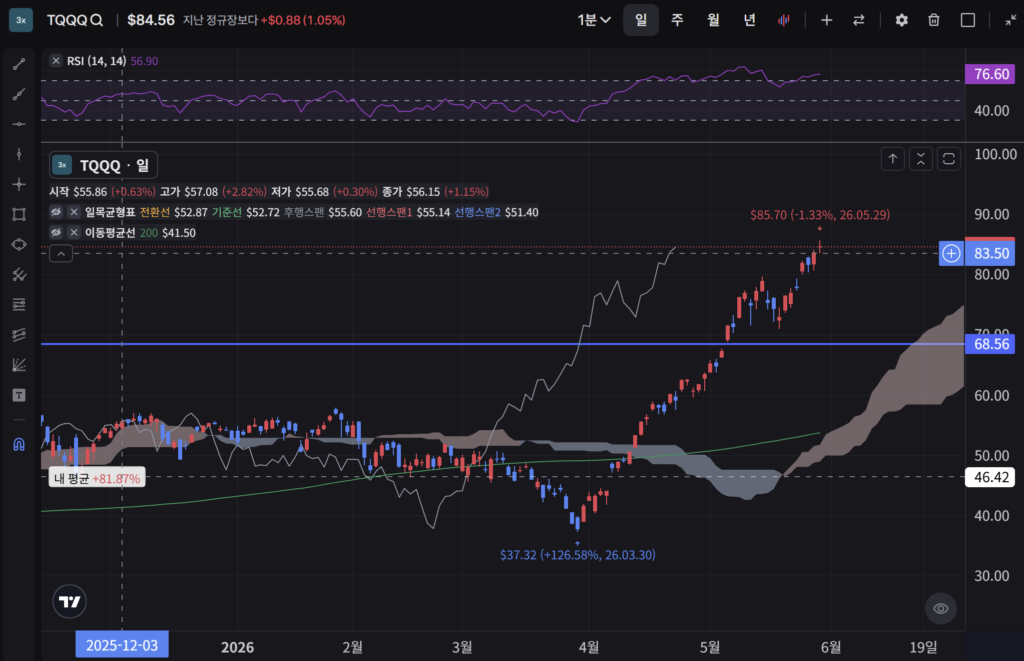Toggle the magnet snap mode
Viewport: 1024px width, 661px height.
[19, 445]
